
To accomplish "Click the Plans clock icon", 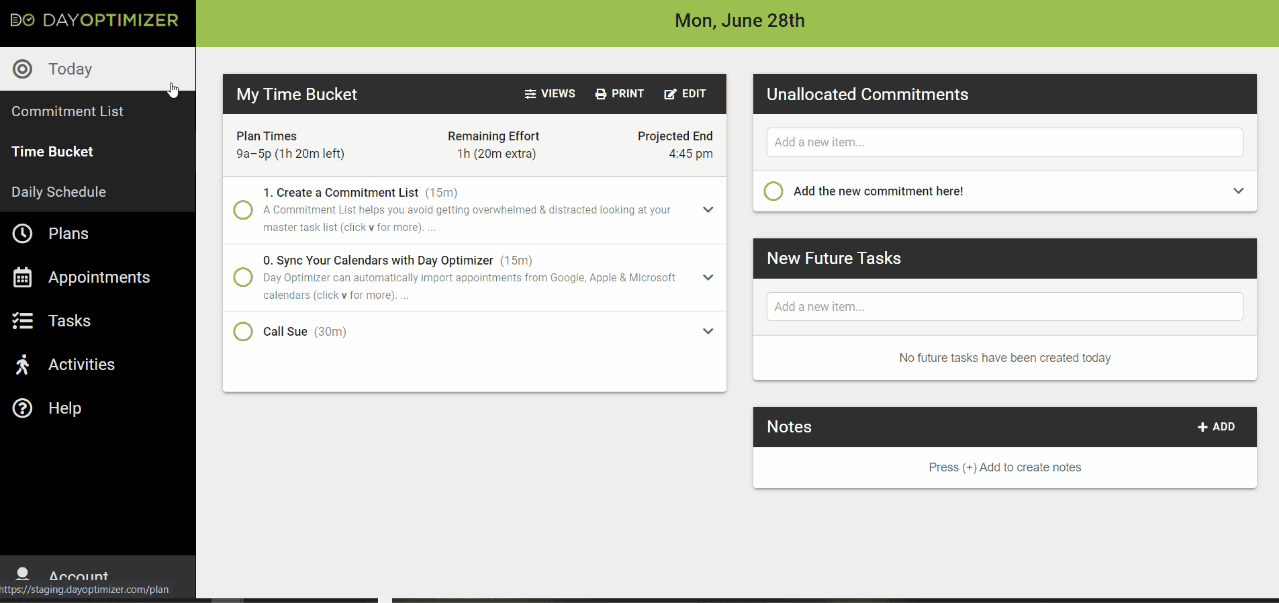I will pos(22,233).
